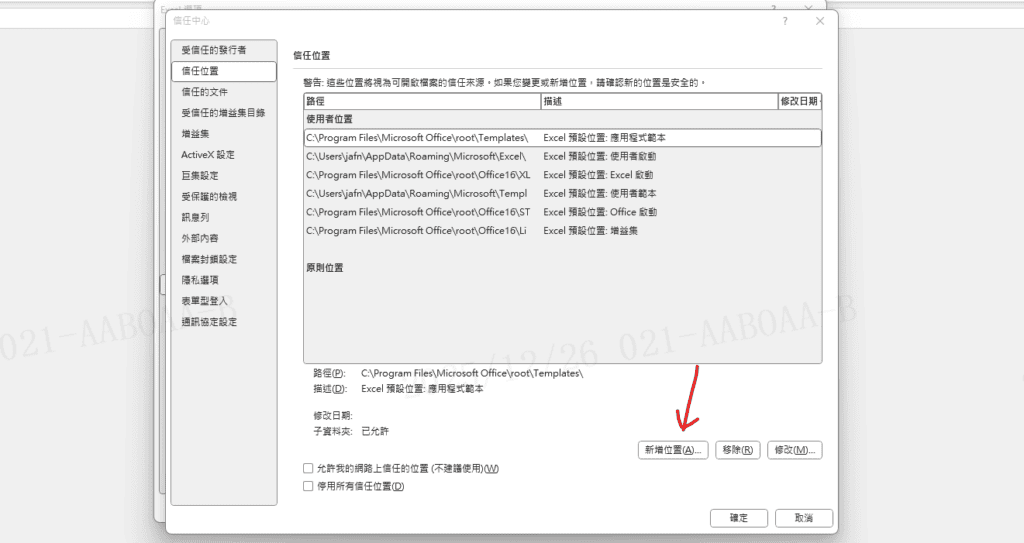Open ActiveX 設定 page
Viewport: 1024px width, 543px height.
tap(208, 155)
